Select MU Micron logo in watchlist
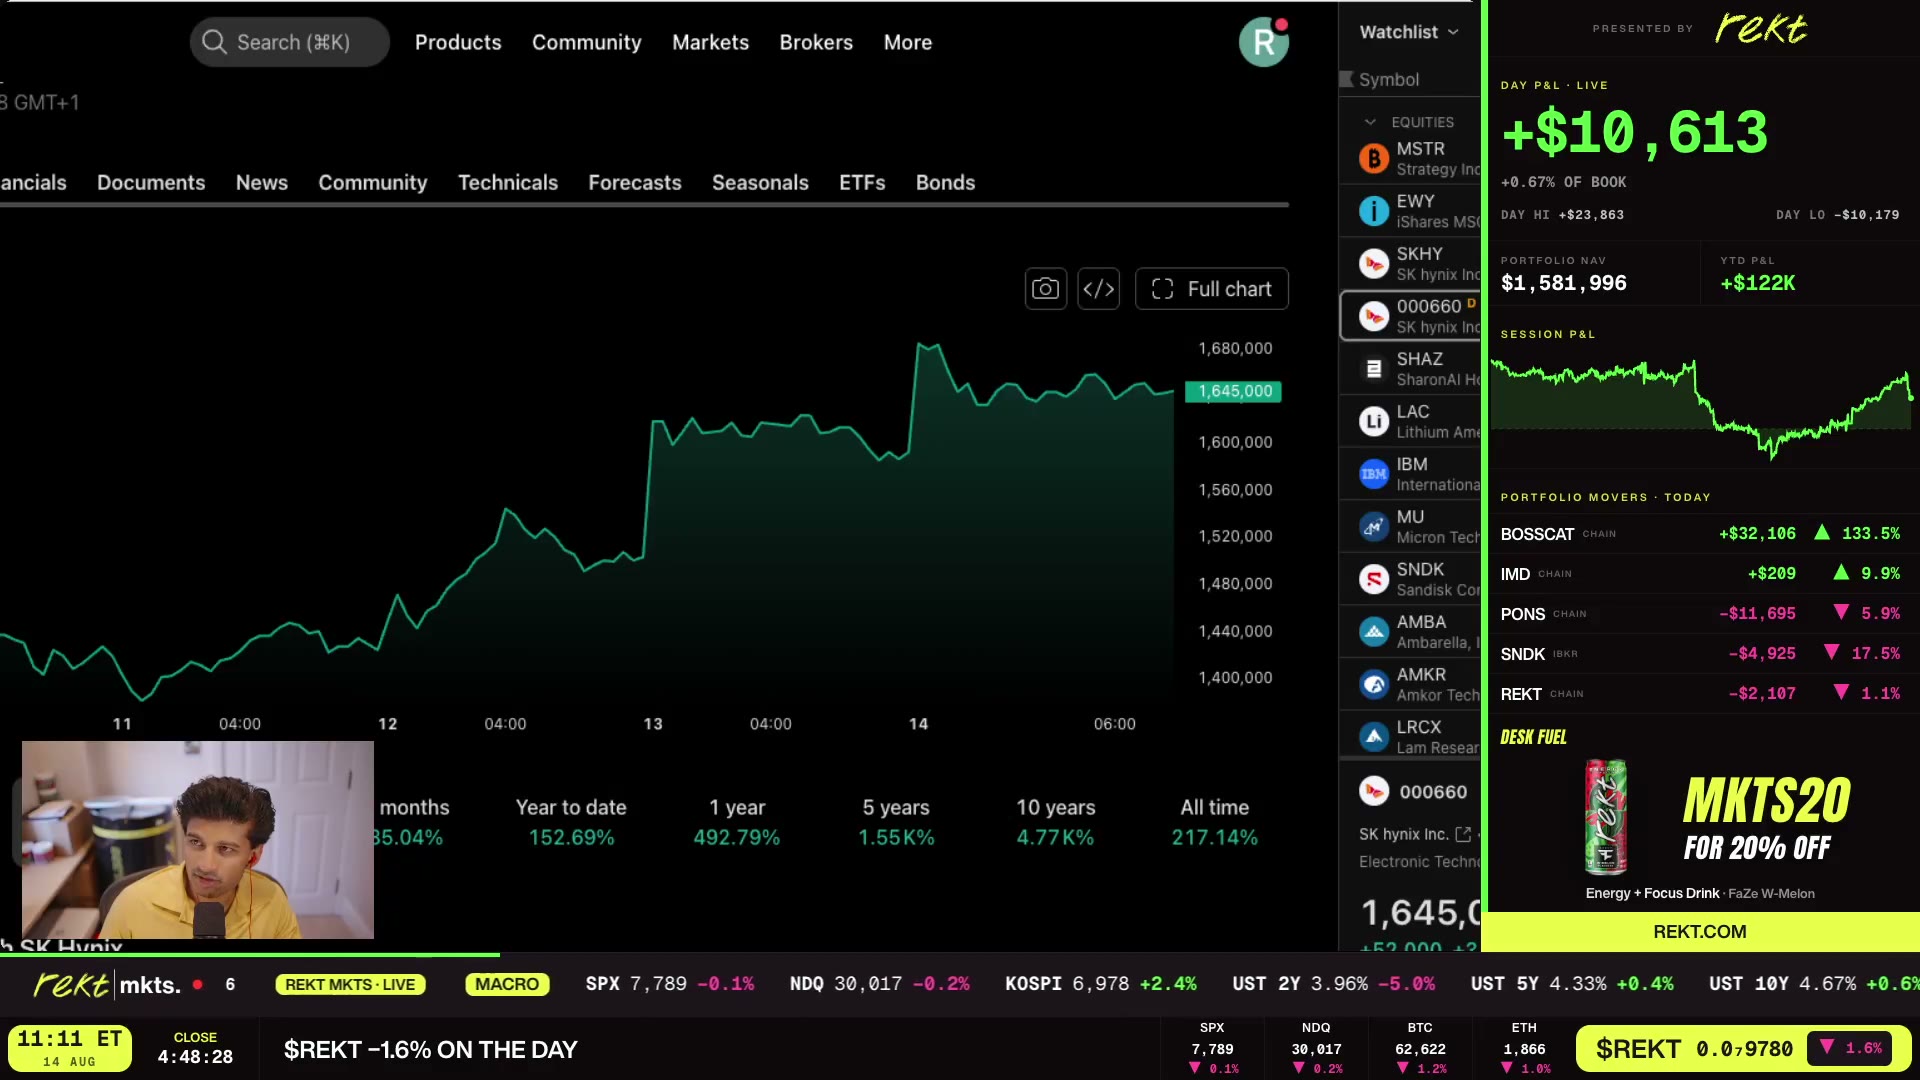 (x=1374, y=527)
